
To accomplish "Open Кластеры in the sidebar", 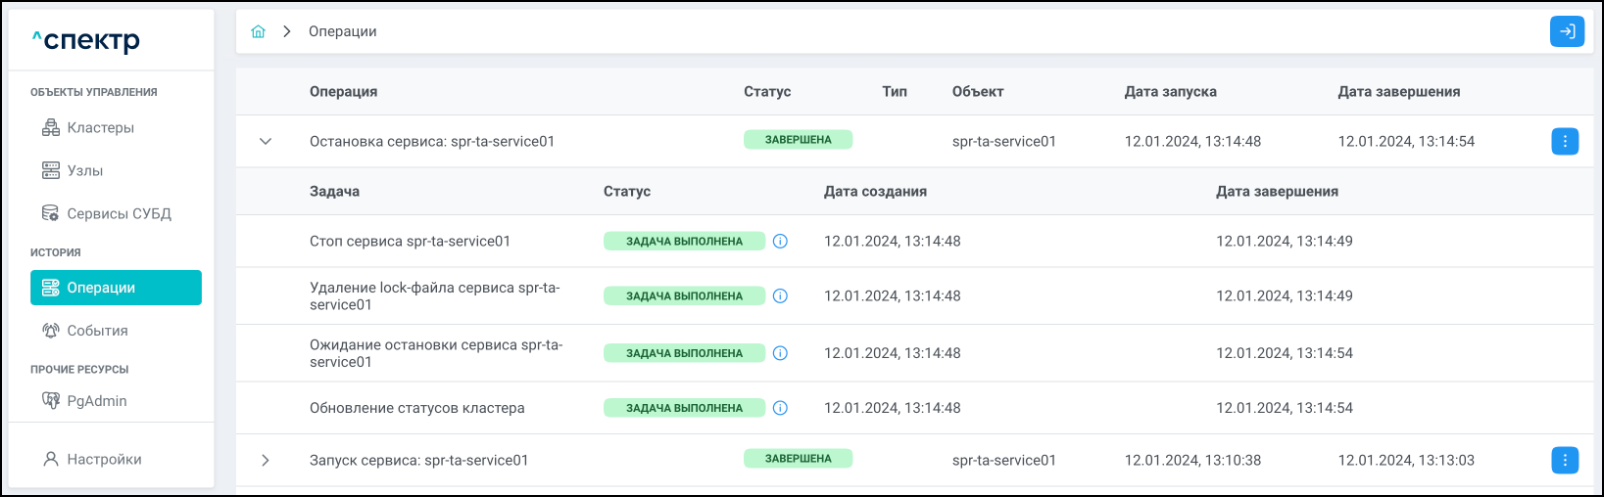I will click(100, 128).
